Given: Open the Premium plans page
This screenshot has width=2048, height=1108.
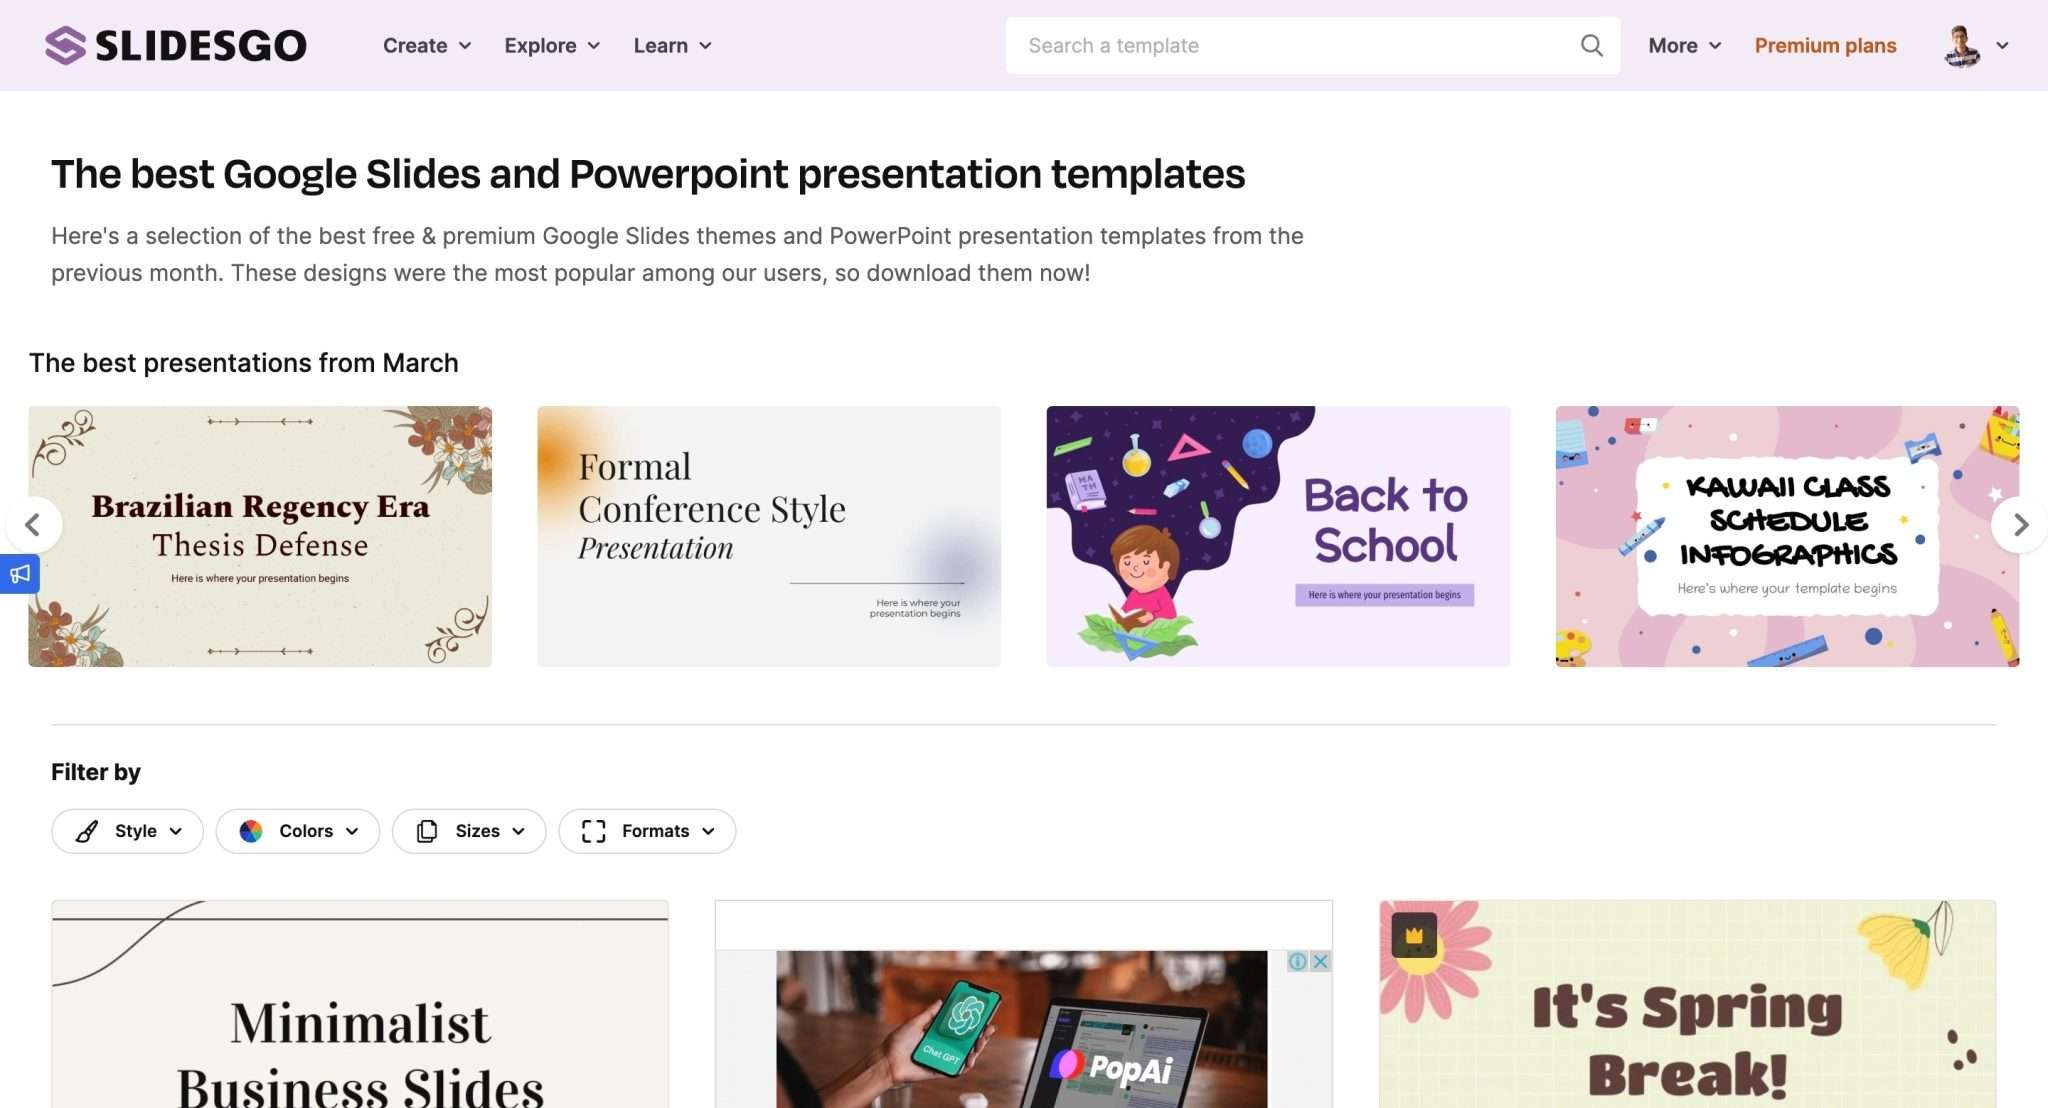Looking at the screenshot, I should (1824, 45).
